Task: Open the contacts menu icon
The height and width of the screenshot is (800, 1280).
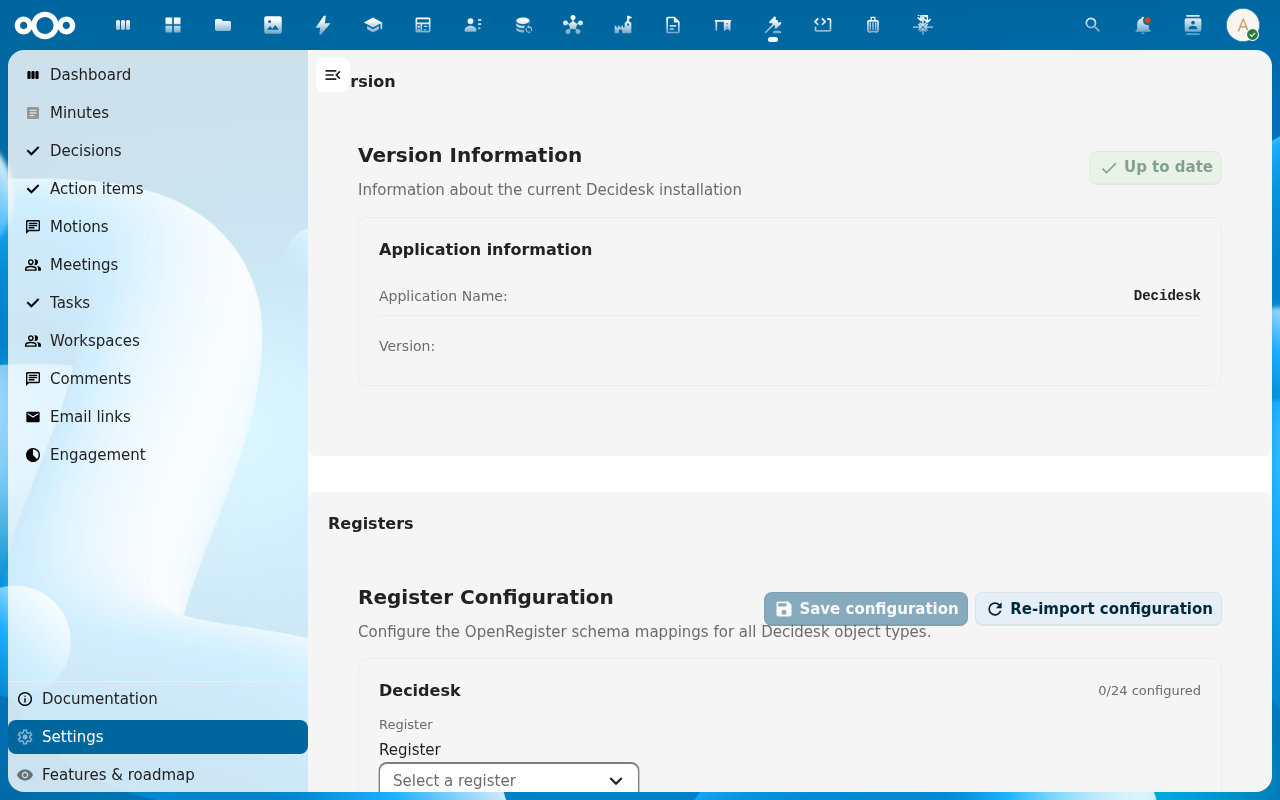Action: click(1193, 25)
